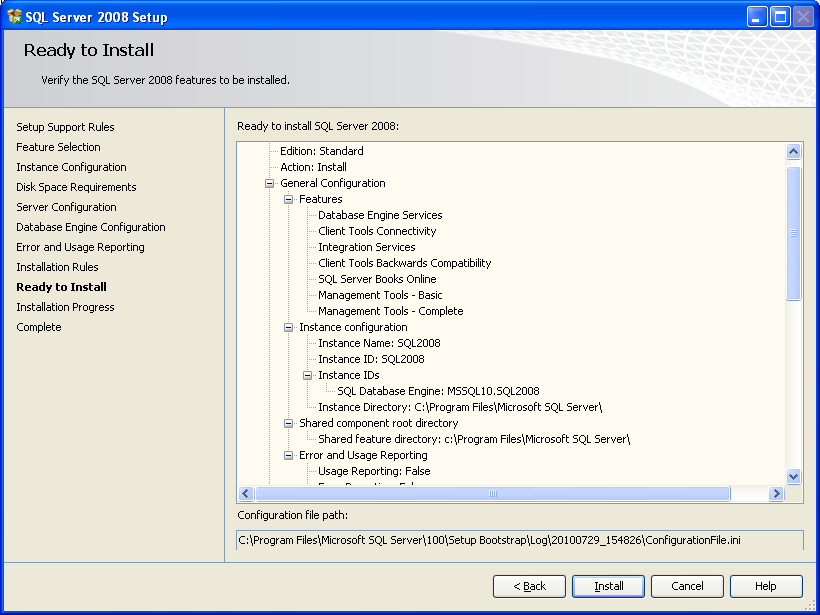Viewport: 820px width, 615px height.
Task: Collapse the General Configuration node
Action: coord(269,184)
